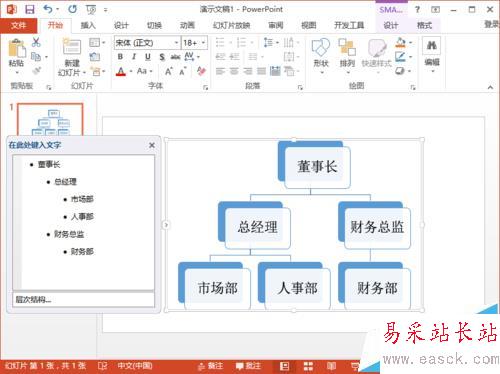The width and height of the screenshot is (500, 374).
Task: Expand the font size dropdown
Action: pyautogui.click(x=203, y=43)
